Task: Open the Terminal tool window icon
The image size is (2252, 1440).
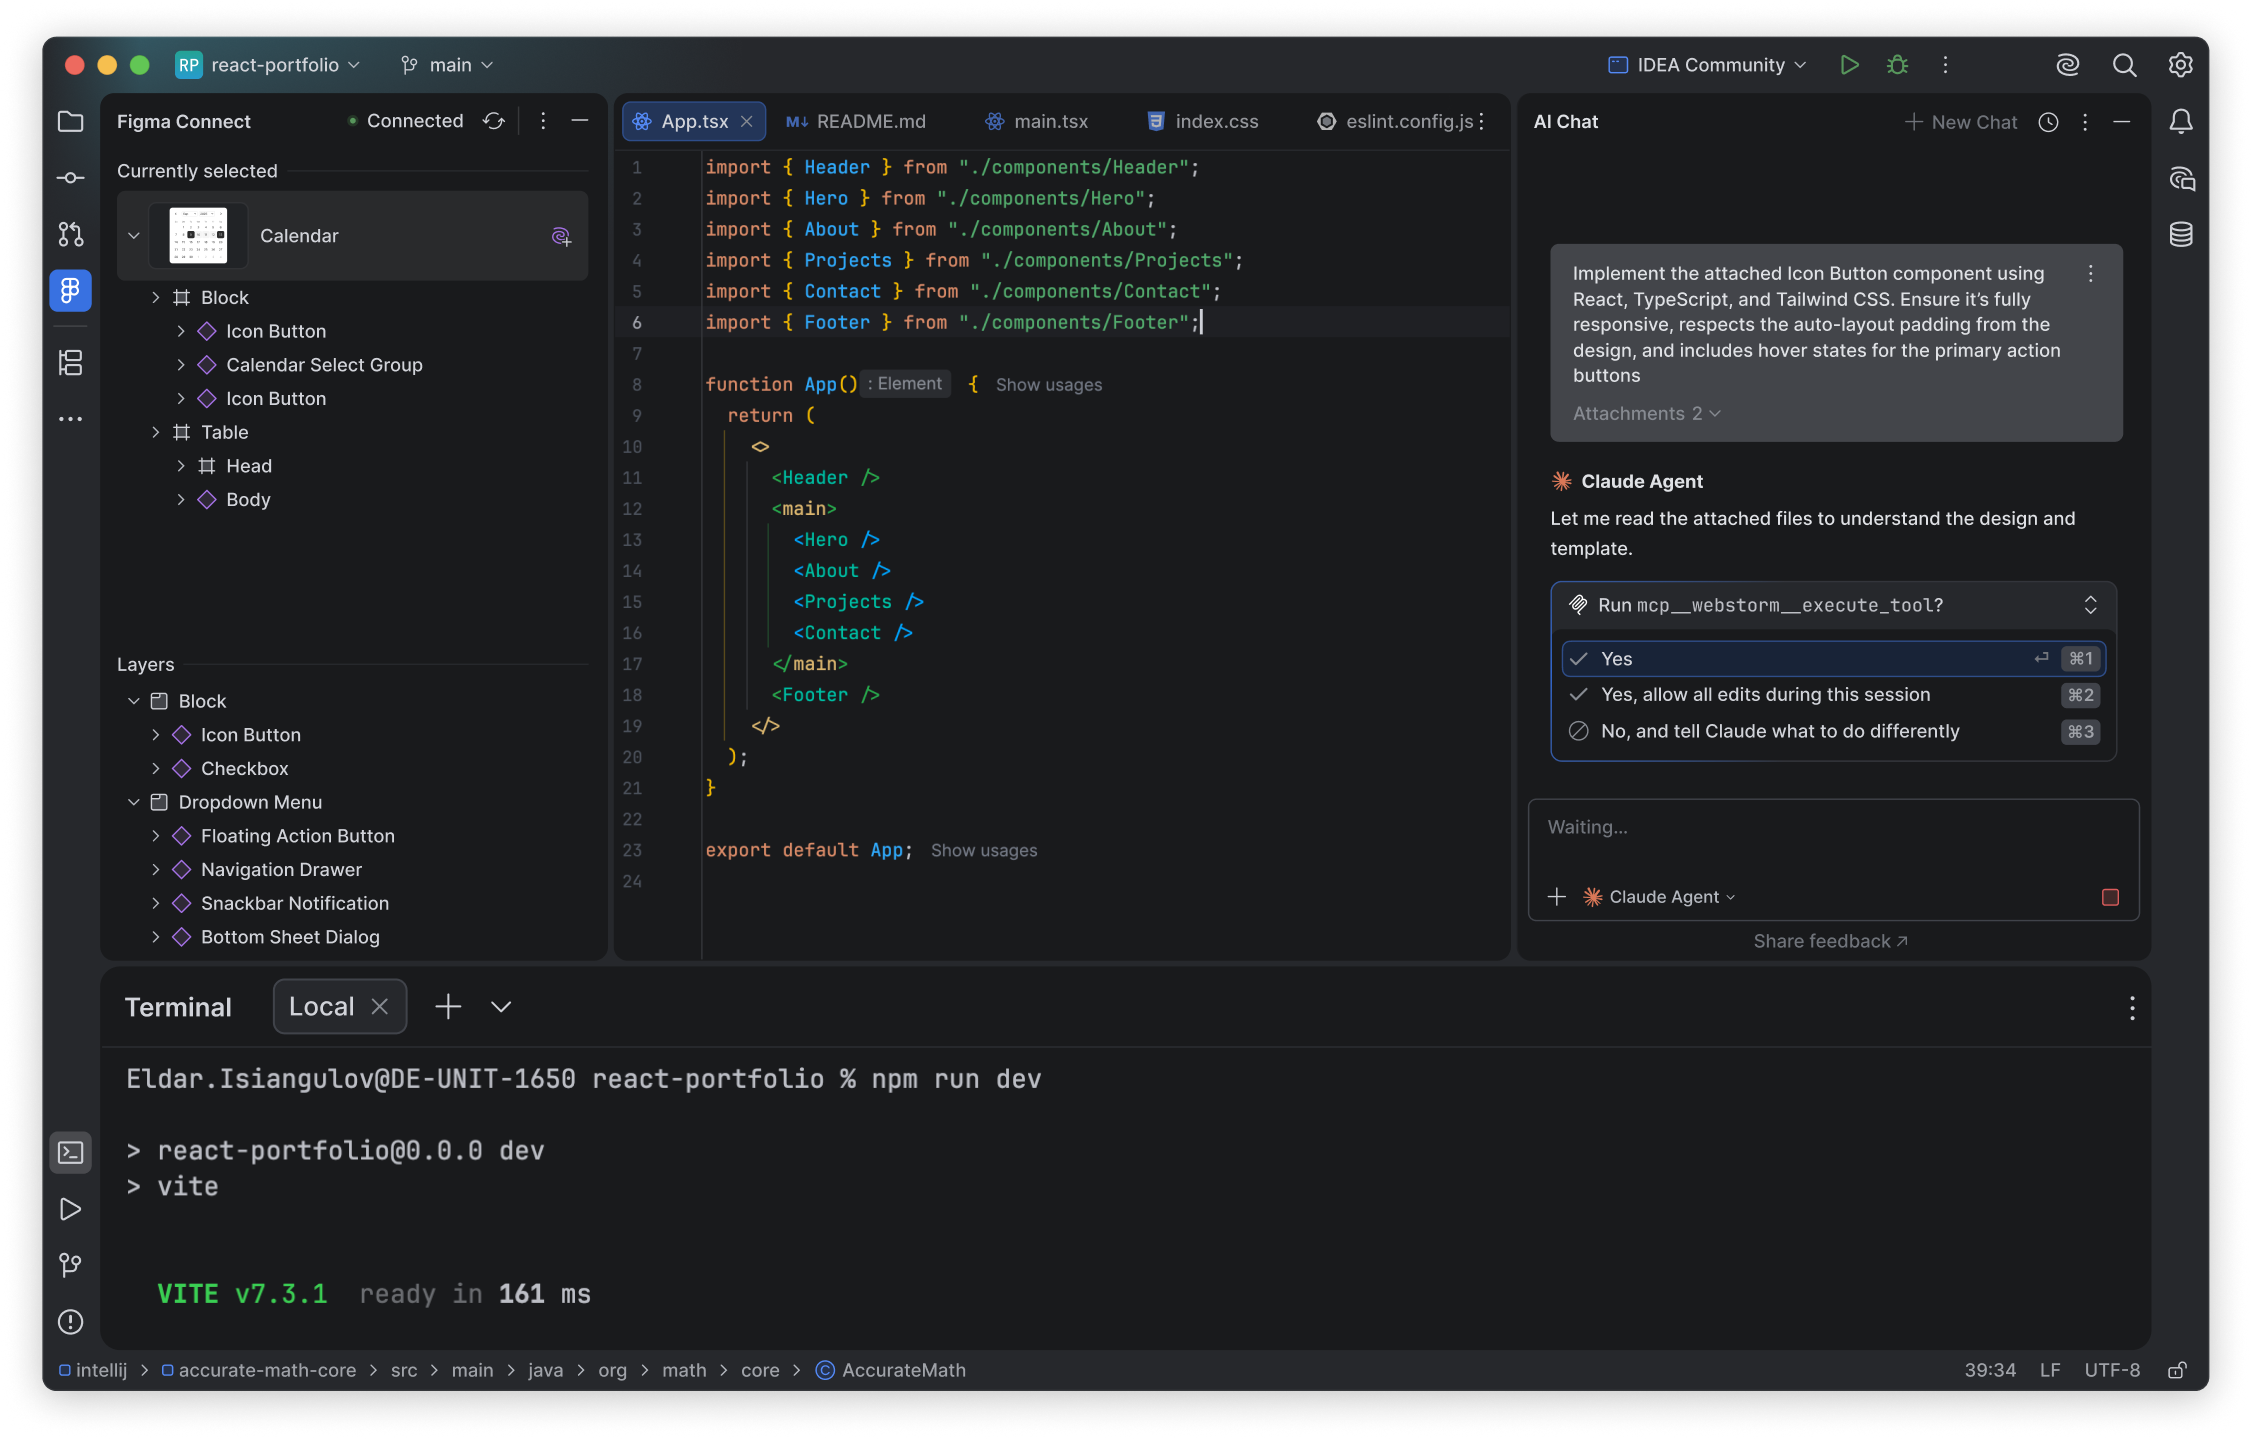Action: 70,1153
